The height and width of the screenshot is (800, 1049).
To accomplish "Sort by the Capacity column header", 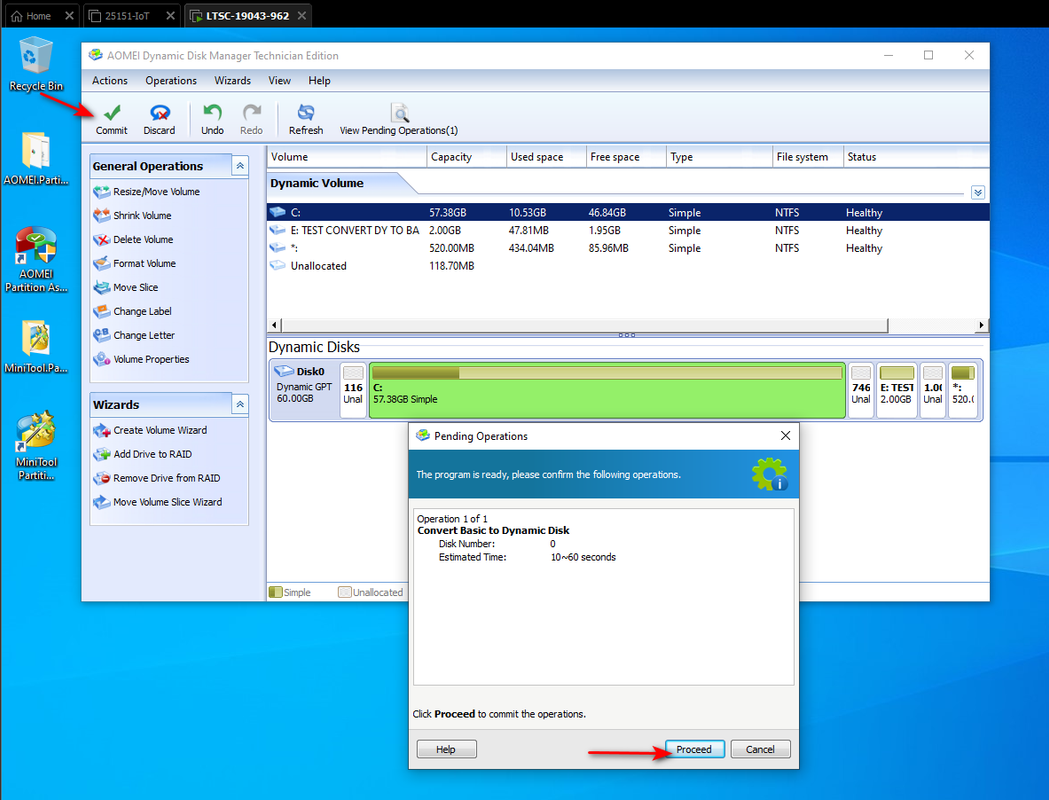I will click(466, 157).
